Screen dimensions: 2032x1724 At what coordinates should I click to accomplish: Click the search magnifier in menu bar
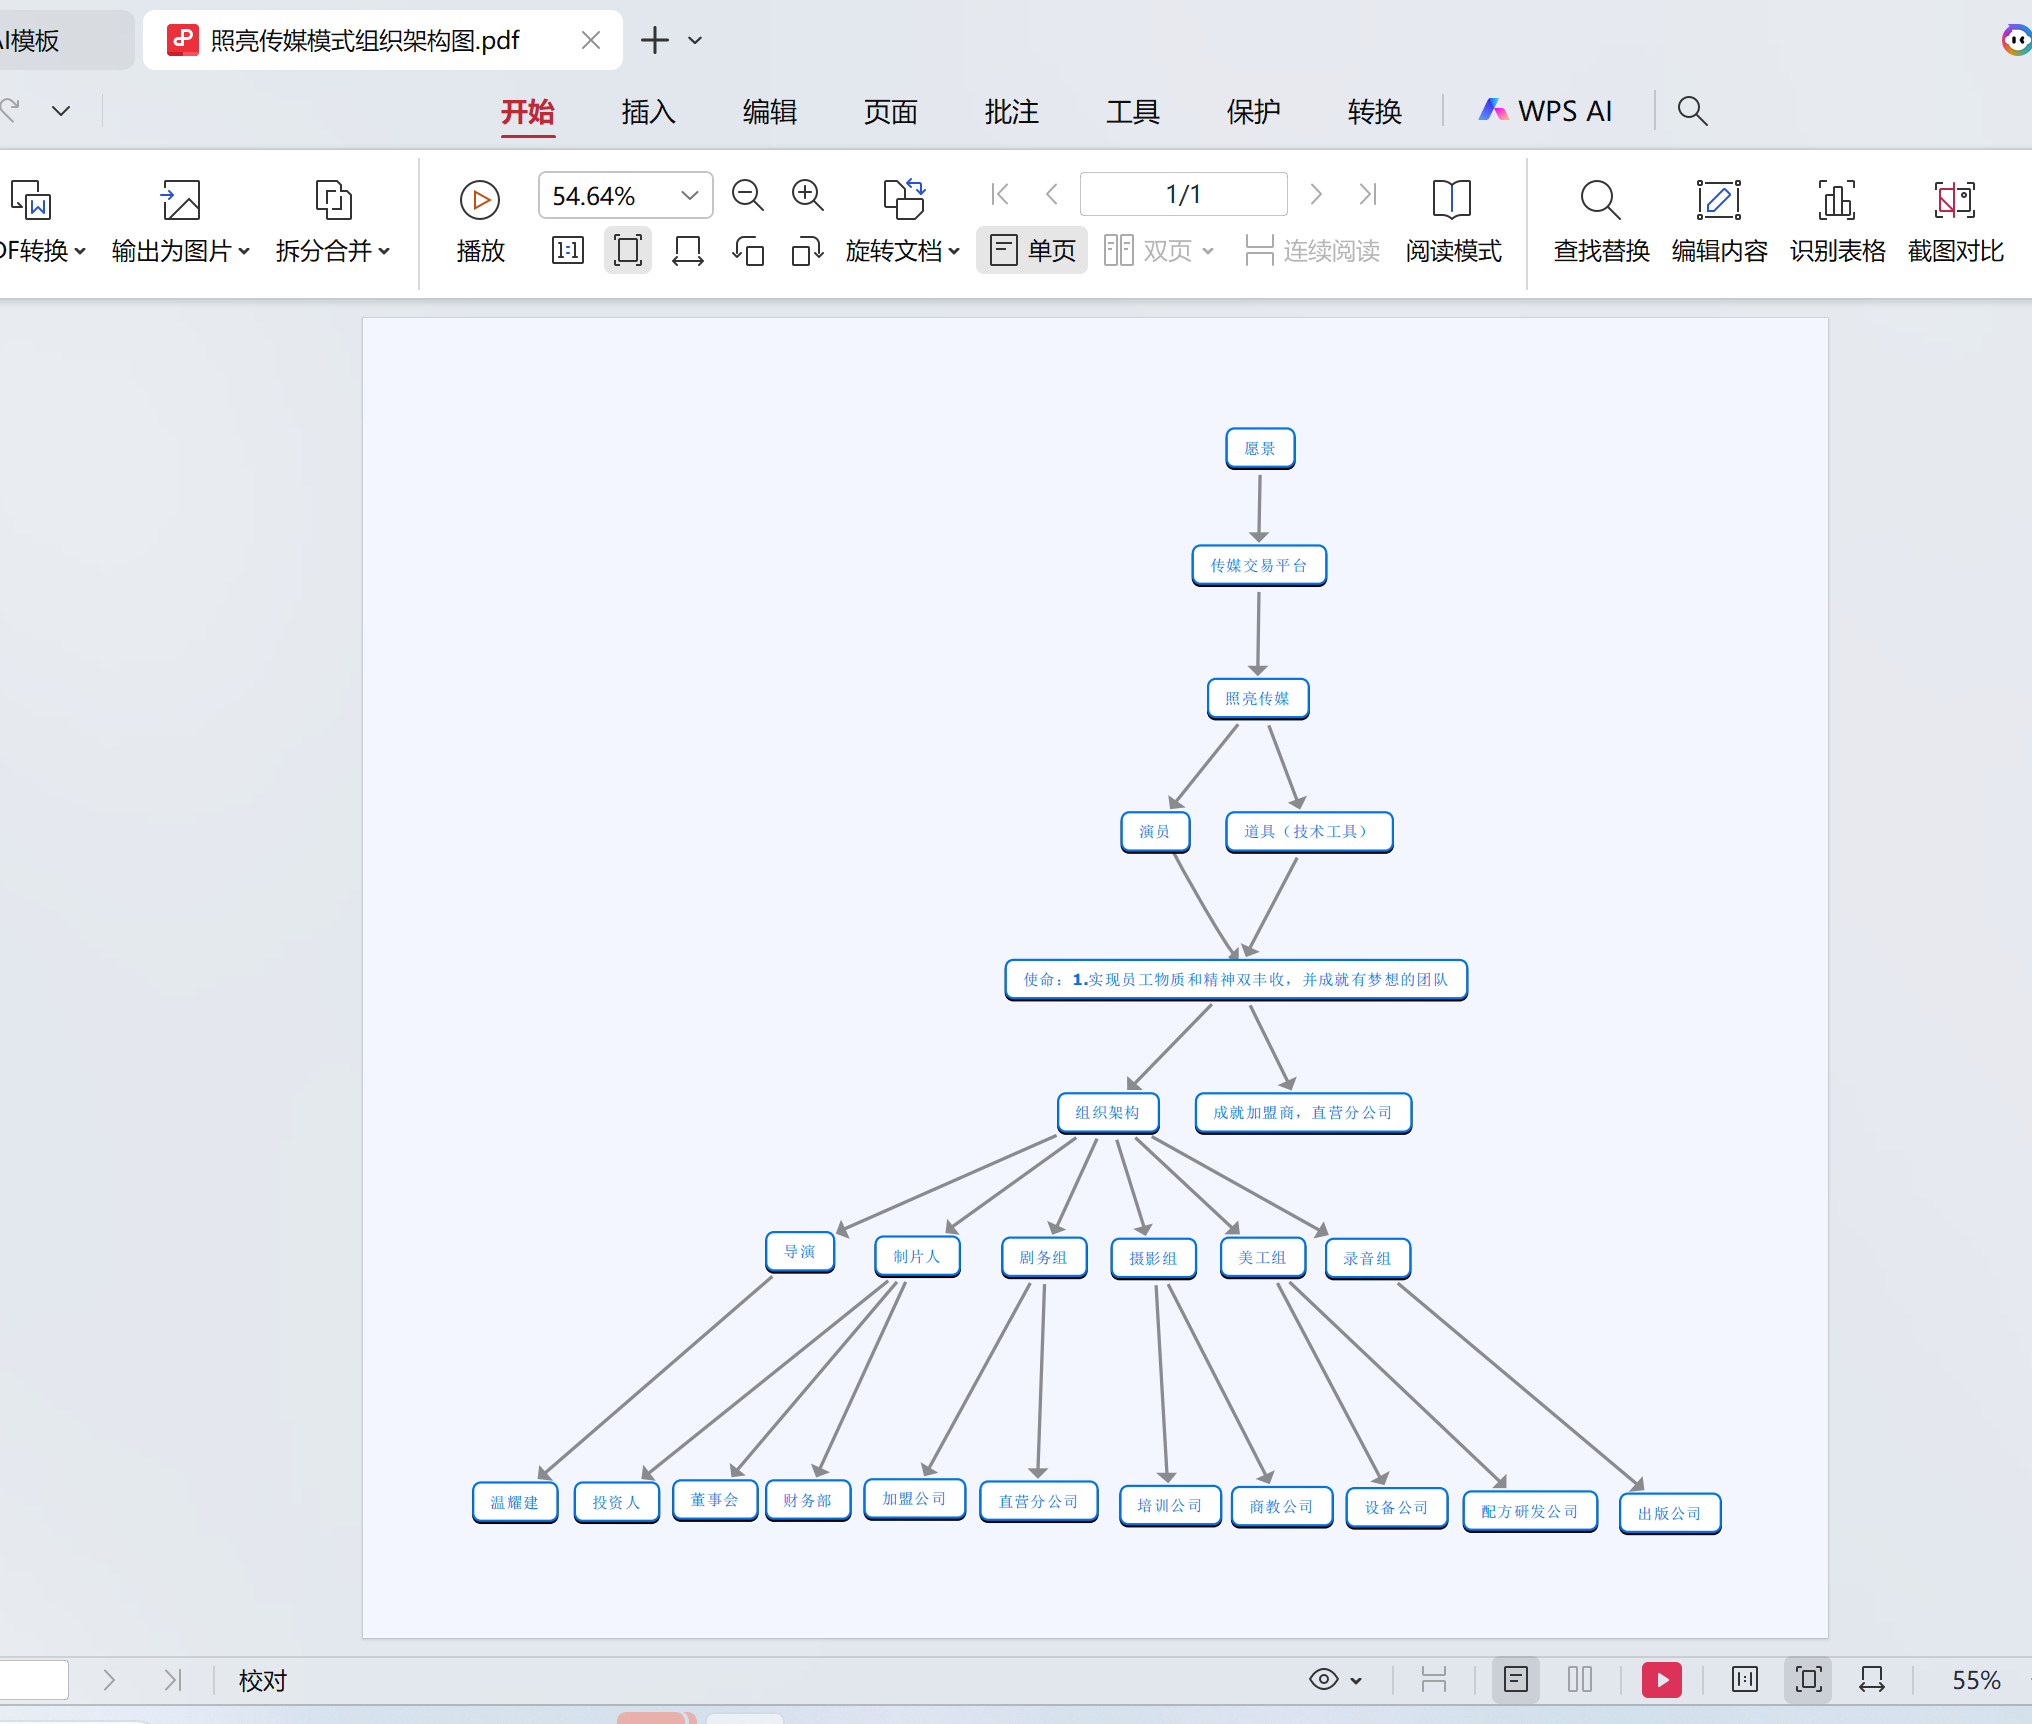1692,111
